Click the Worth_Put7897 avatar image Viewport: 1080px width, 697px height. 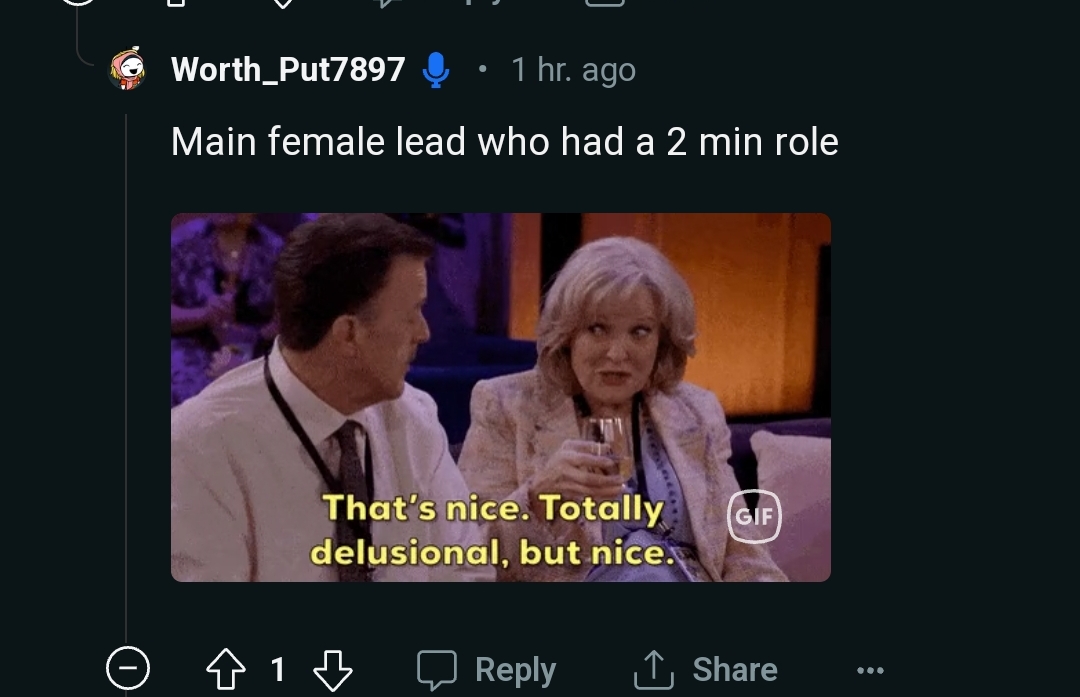click(x=127, y=70)
